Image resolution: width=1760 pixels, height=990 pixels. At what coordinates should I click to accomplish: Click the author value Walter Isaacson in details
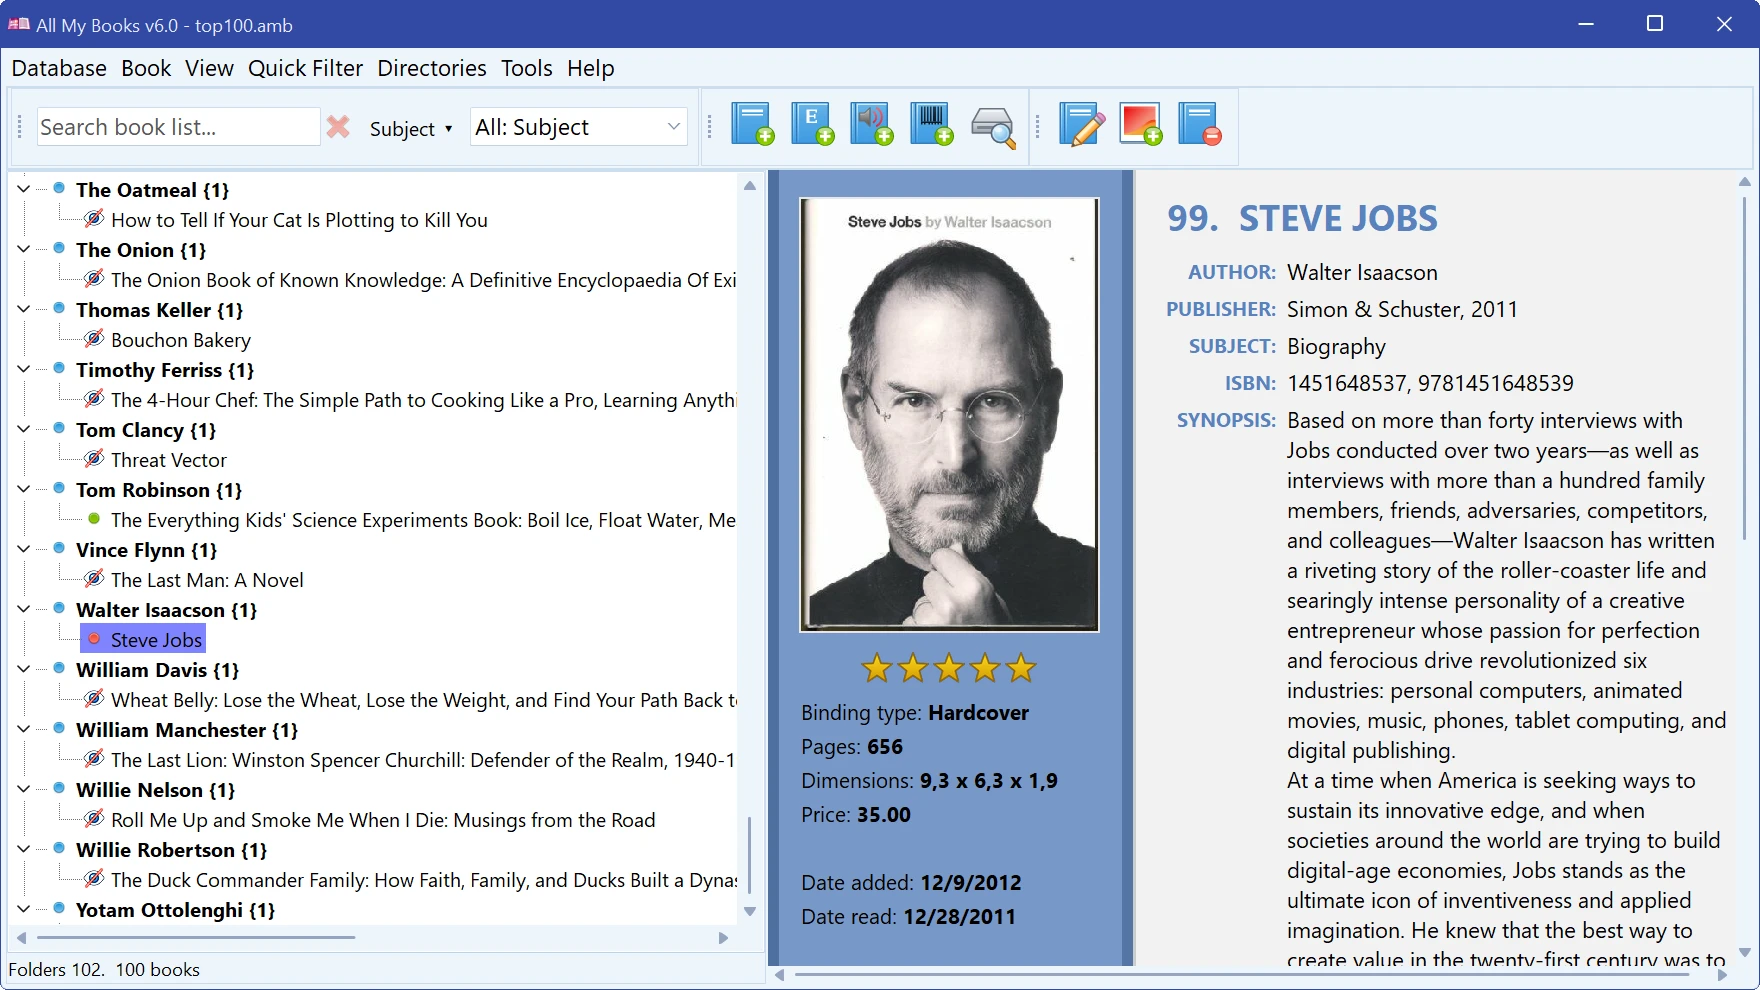(1362, 272)
